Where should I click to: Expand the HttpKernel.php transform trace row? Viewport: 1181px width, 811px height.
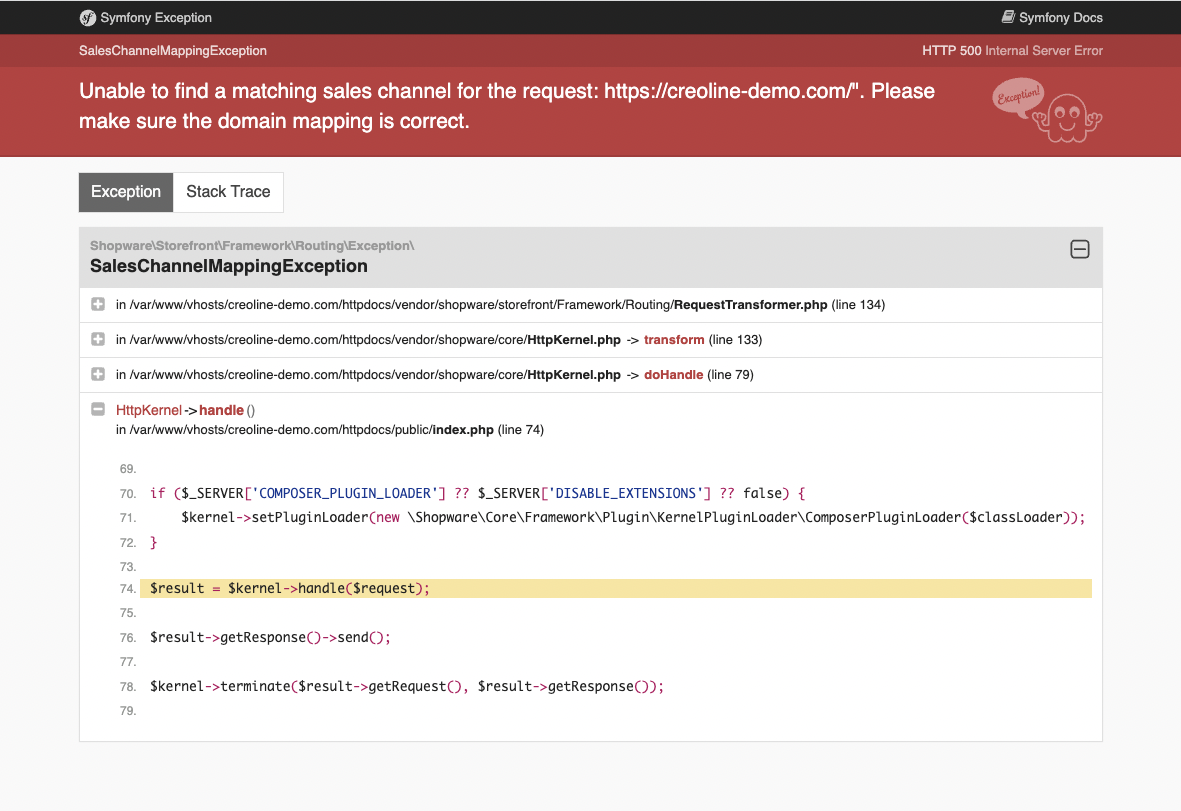pyautogui.click(x=98, y=340)
